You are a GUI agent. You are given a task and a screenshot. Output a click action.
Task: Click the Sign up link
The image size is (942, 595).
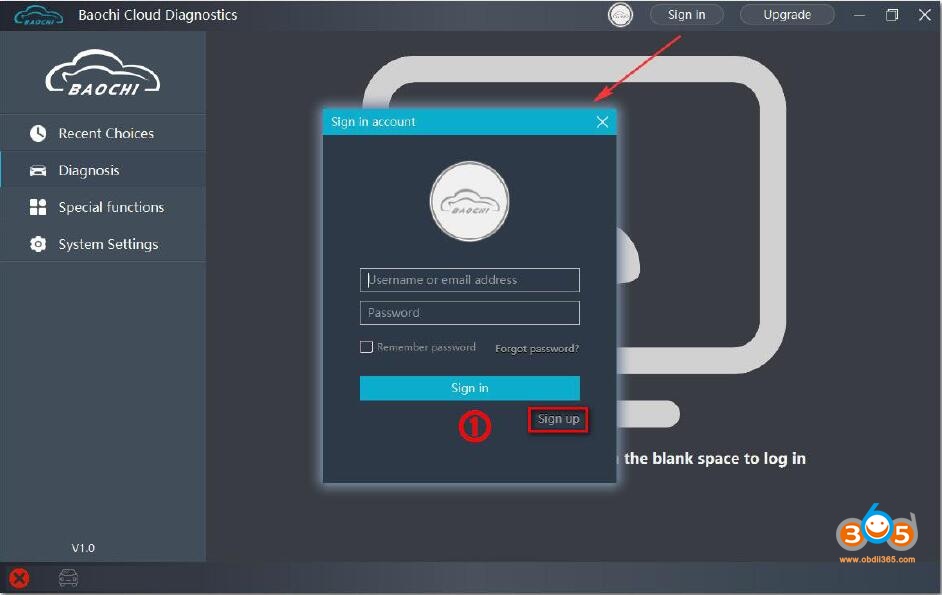click(558, 419)
